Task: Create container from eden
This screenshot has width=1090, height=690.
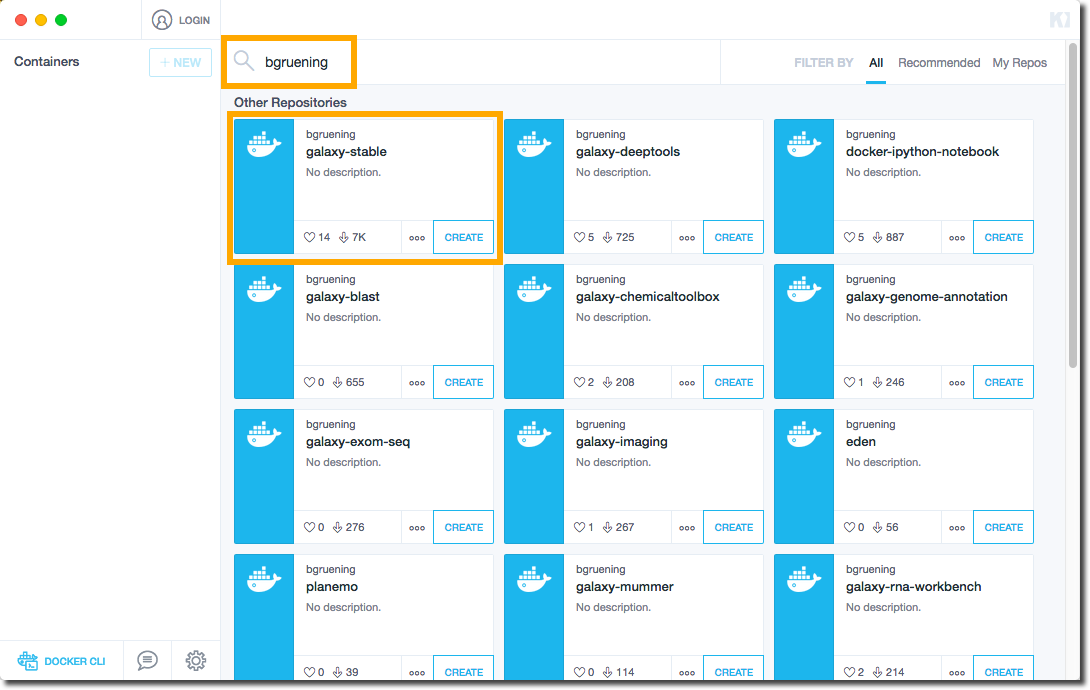Action: [x=1004, y=527]
